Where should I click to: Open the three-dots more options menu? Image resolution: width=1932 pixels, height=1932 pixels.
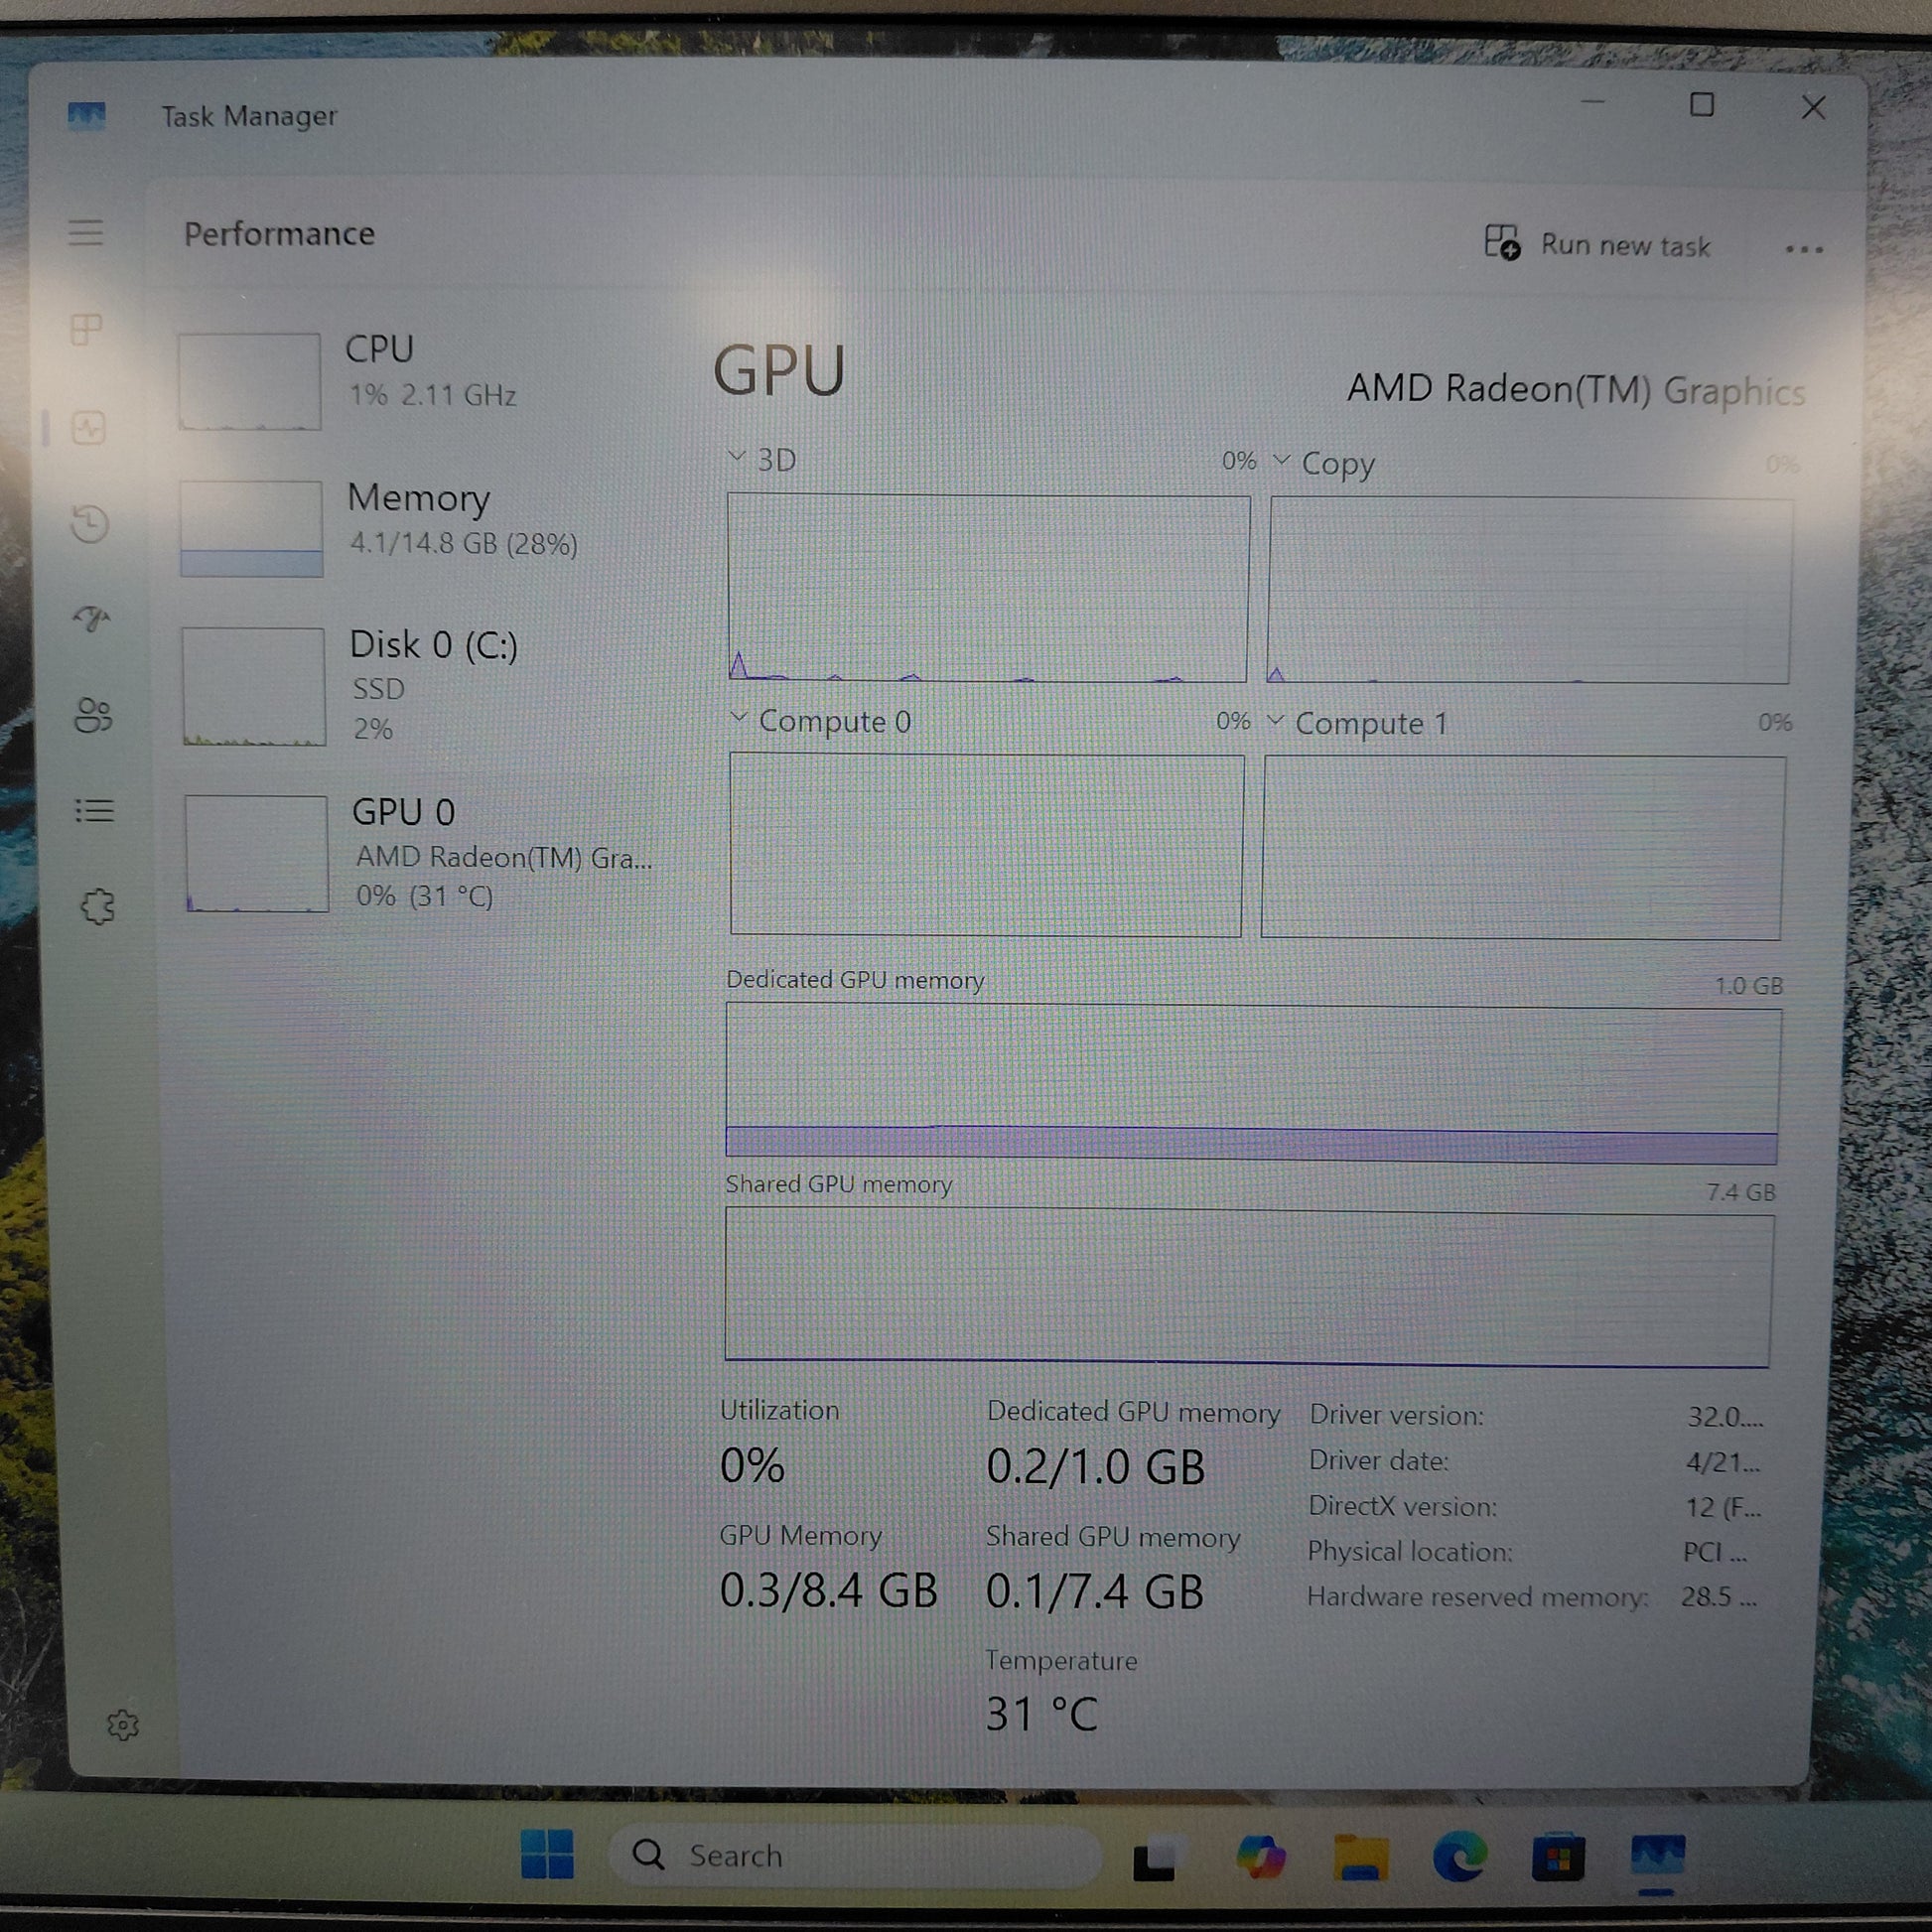[1803, 249]
